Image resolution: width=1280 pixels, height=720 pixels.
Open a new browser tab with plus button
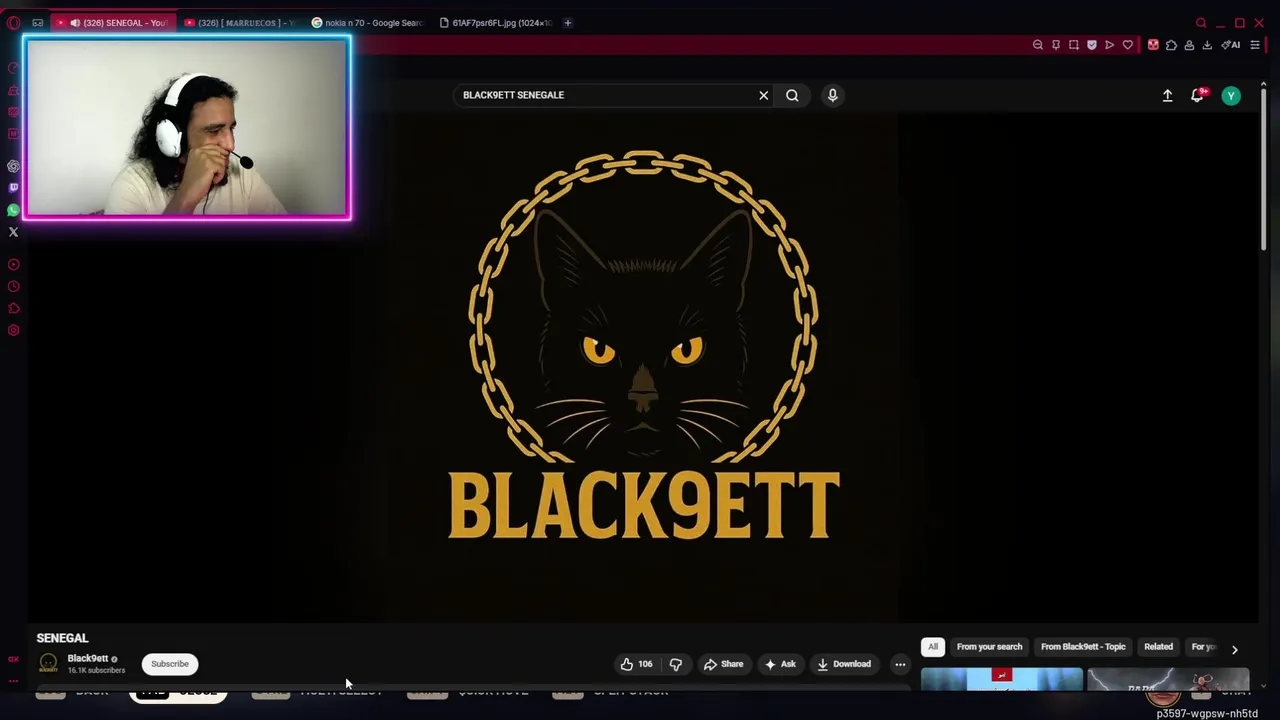tap(567, 23)
